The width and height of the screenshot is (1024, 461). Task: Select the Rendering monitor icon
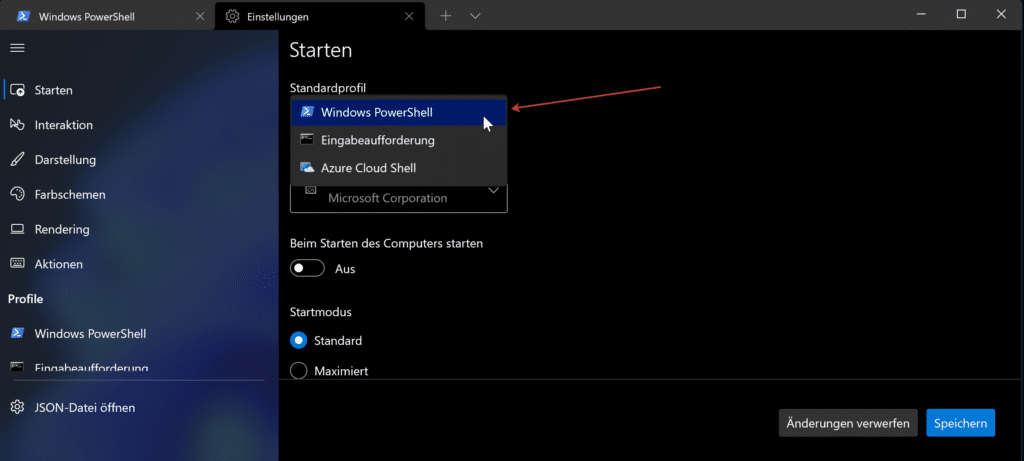tap(17, 229)
